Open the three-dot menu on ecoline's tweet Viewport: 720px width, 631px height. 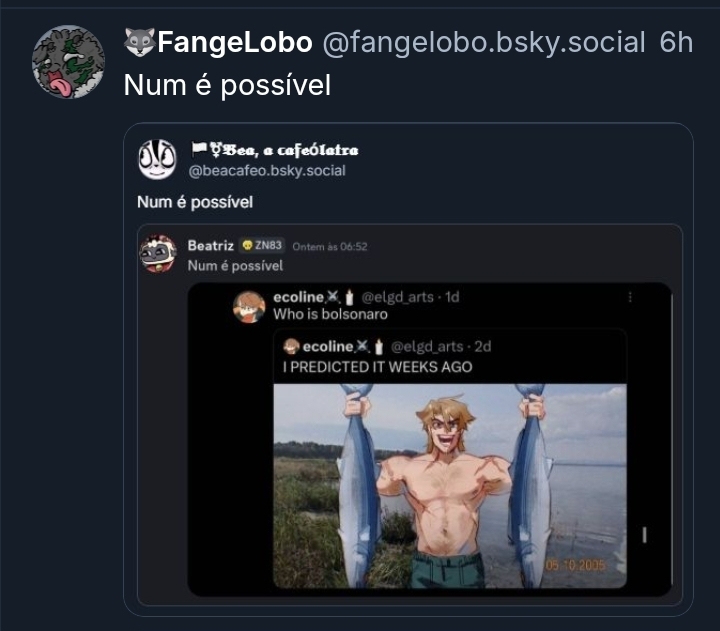tap(629, 297)
